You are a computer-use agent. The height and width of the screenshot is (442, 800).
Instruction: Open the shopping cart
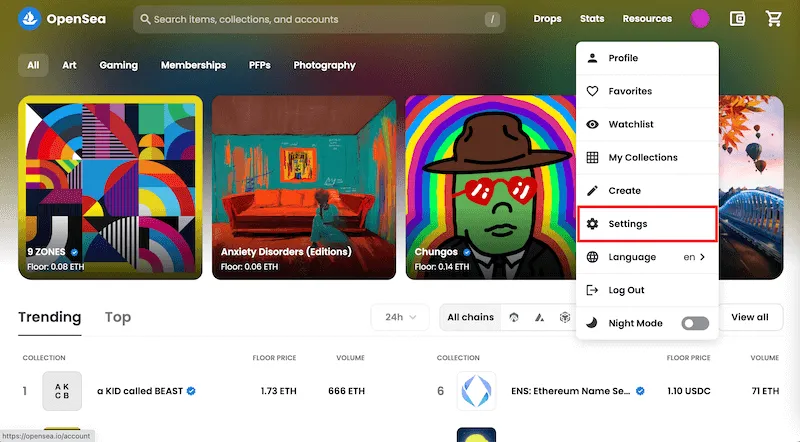coord(772,19)
